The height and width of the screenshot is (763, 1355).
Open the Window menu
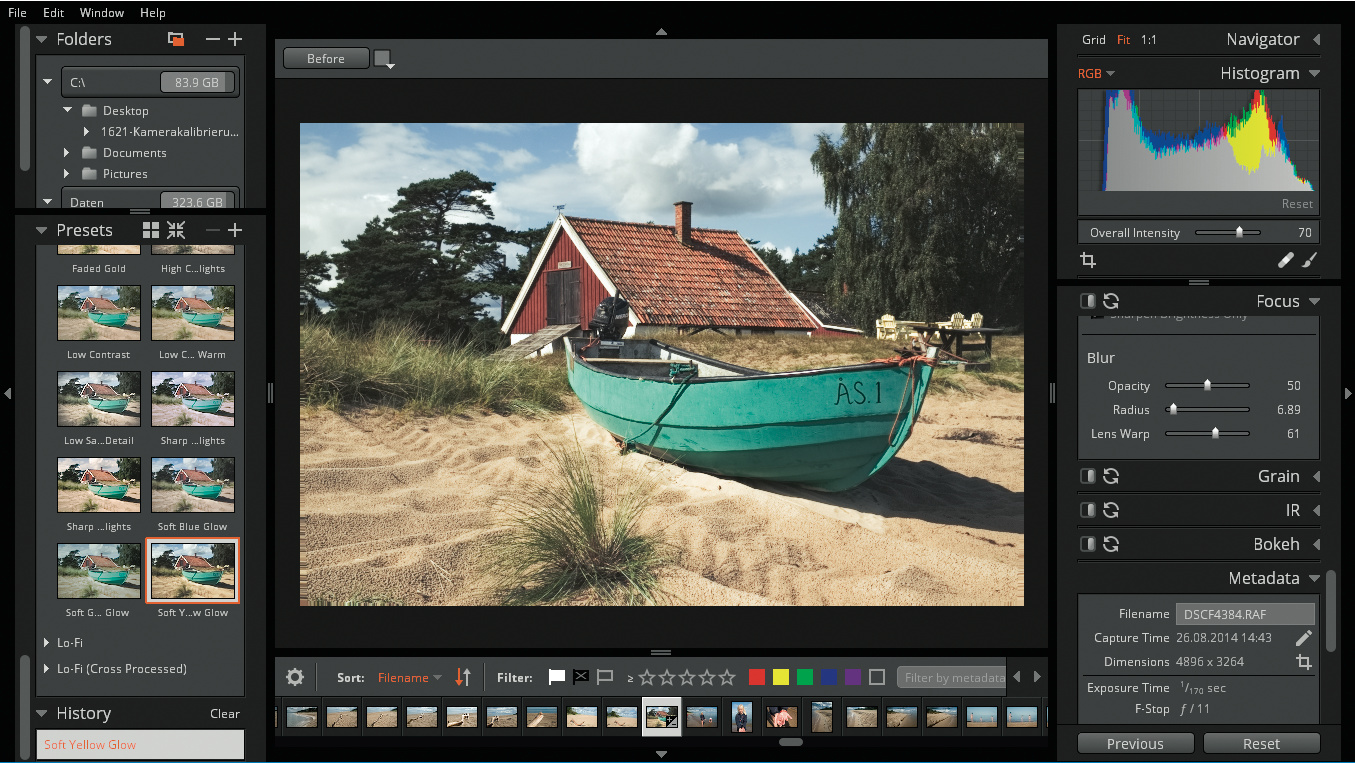(101, 13)
